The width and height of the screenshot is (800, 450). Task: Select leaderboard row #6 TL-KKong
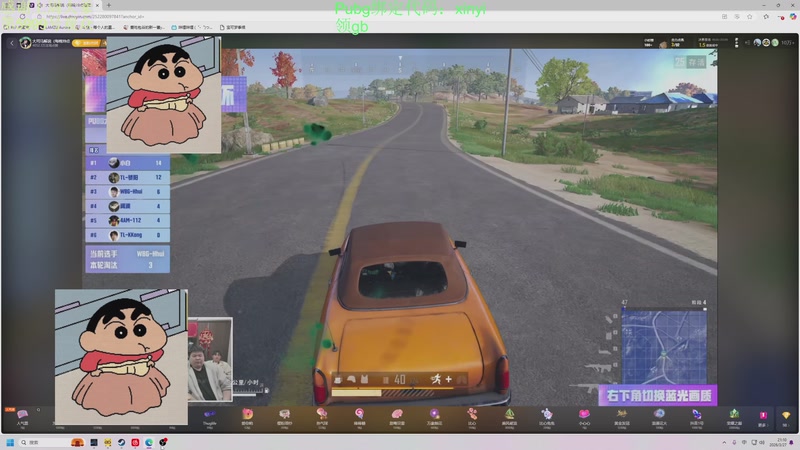pyautogui.click(x=128, y=235)
